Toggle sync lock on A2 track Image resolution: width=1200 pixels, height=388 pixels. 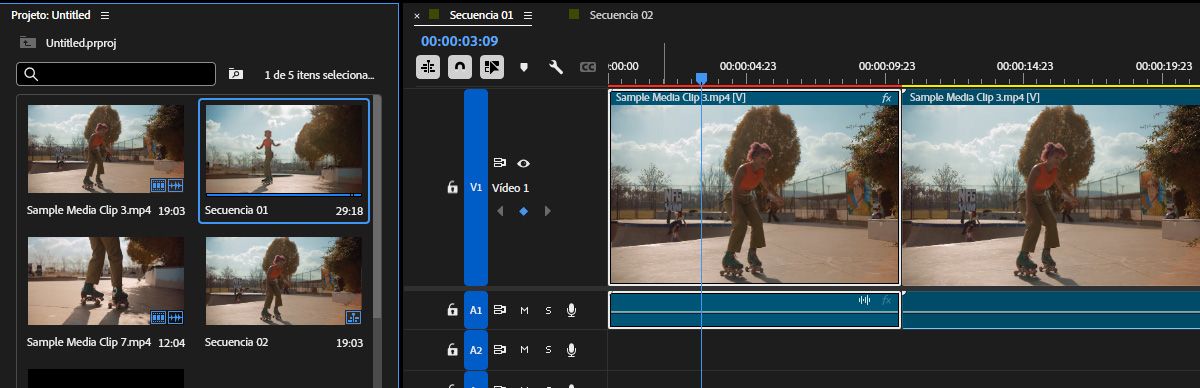click(500, 350)
